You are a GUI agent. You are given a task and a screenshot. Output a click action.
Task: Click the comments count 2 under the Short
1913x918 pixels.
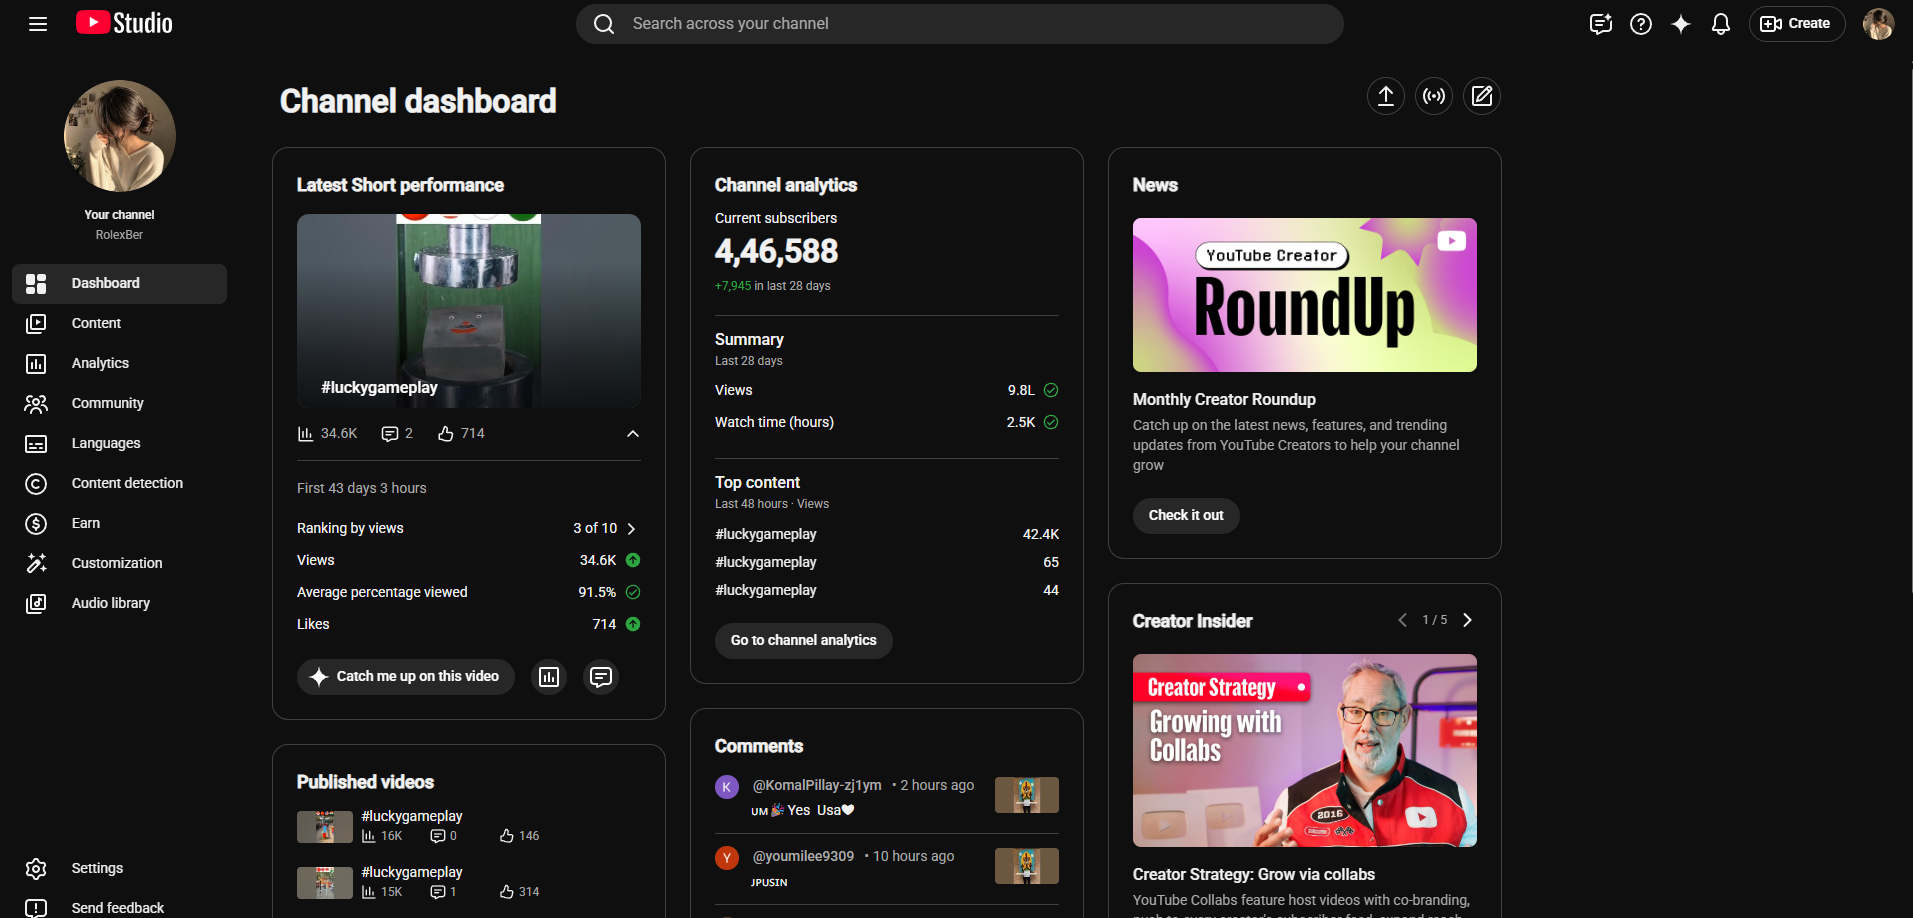click(x=397, y=433)
